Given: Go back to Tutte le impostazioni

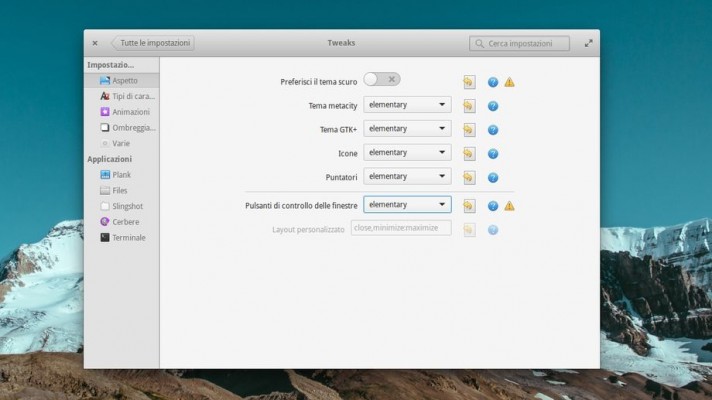Looking at the screenshot, I should [x=153, y=43].
